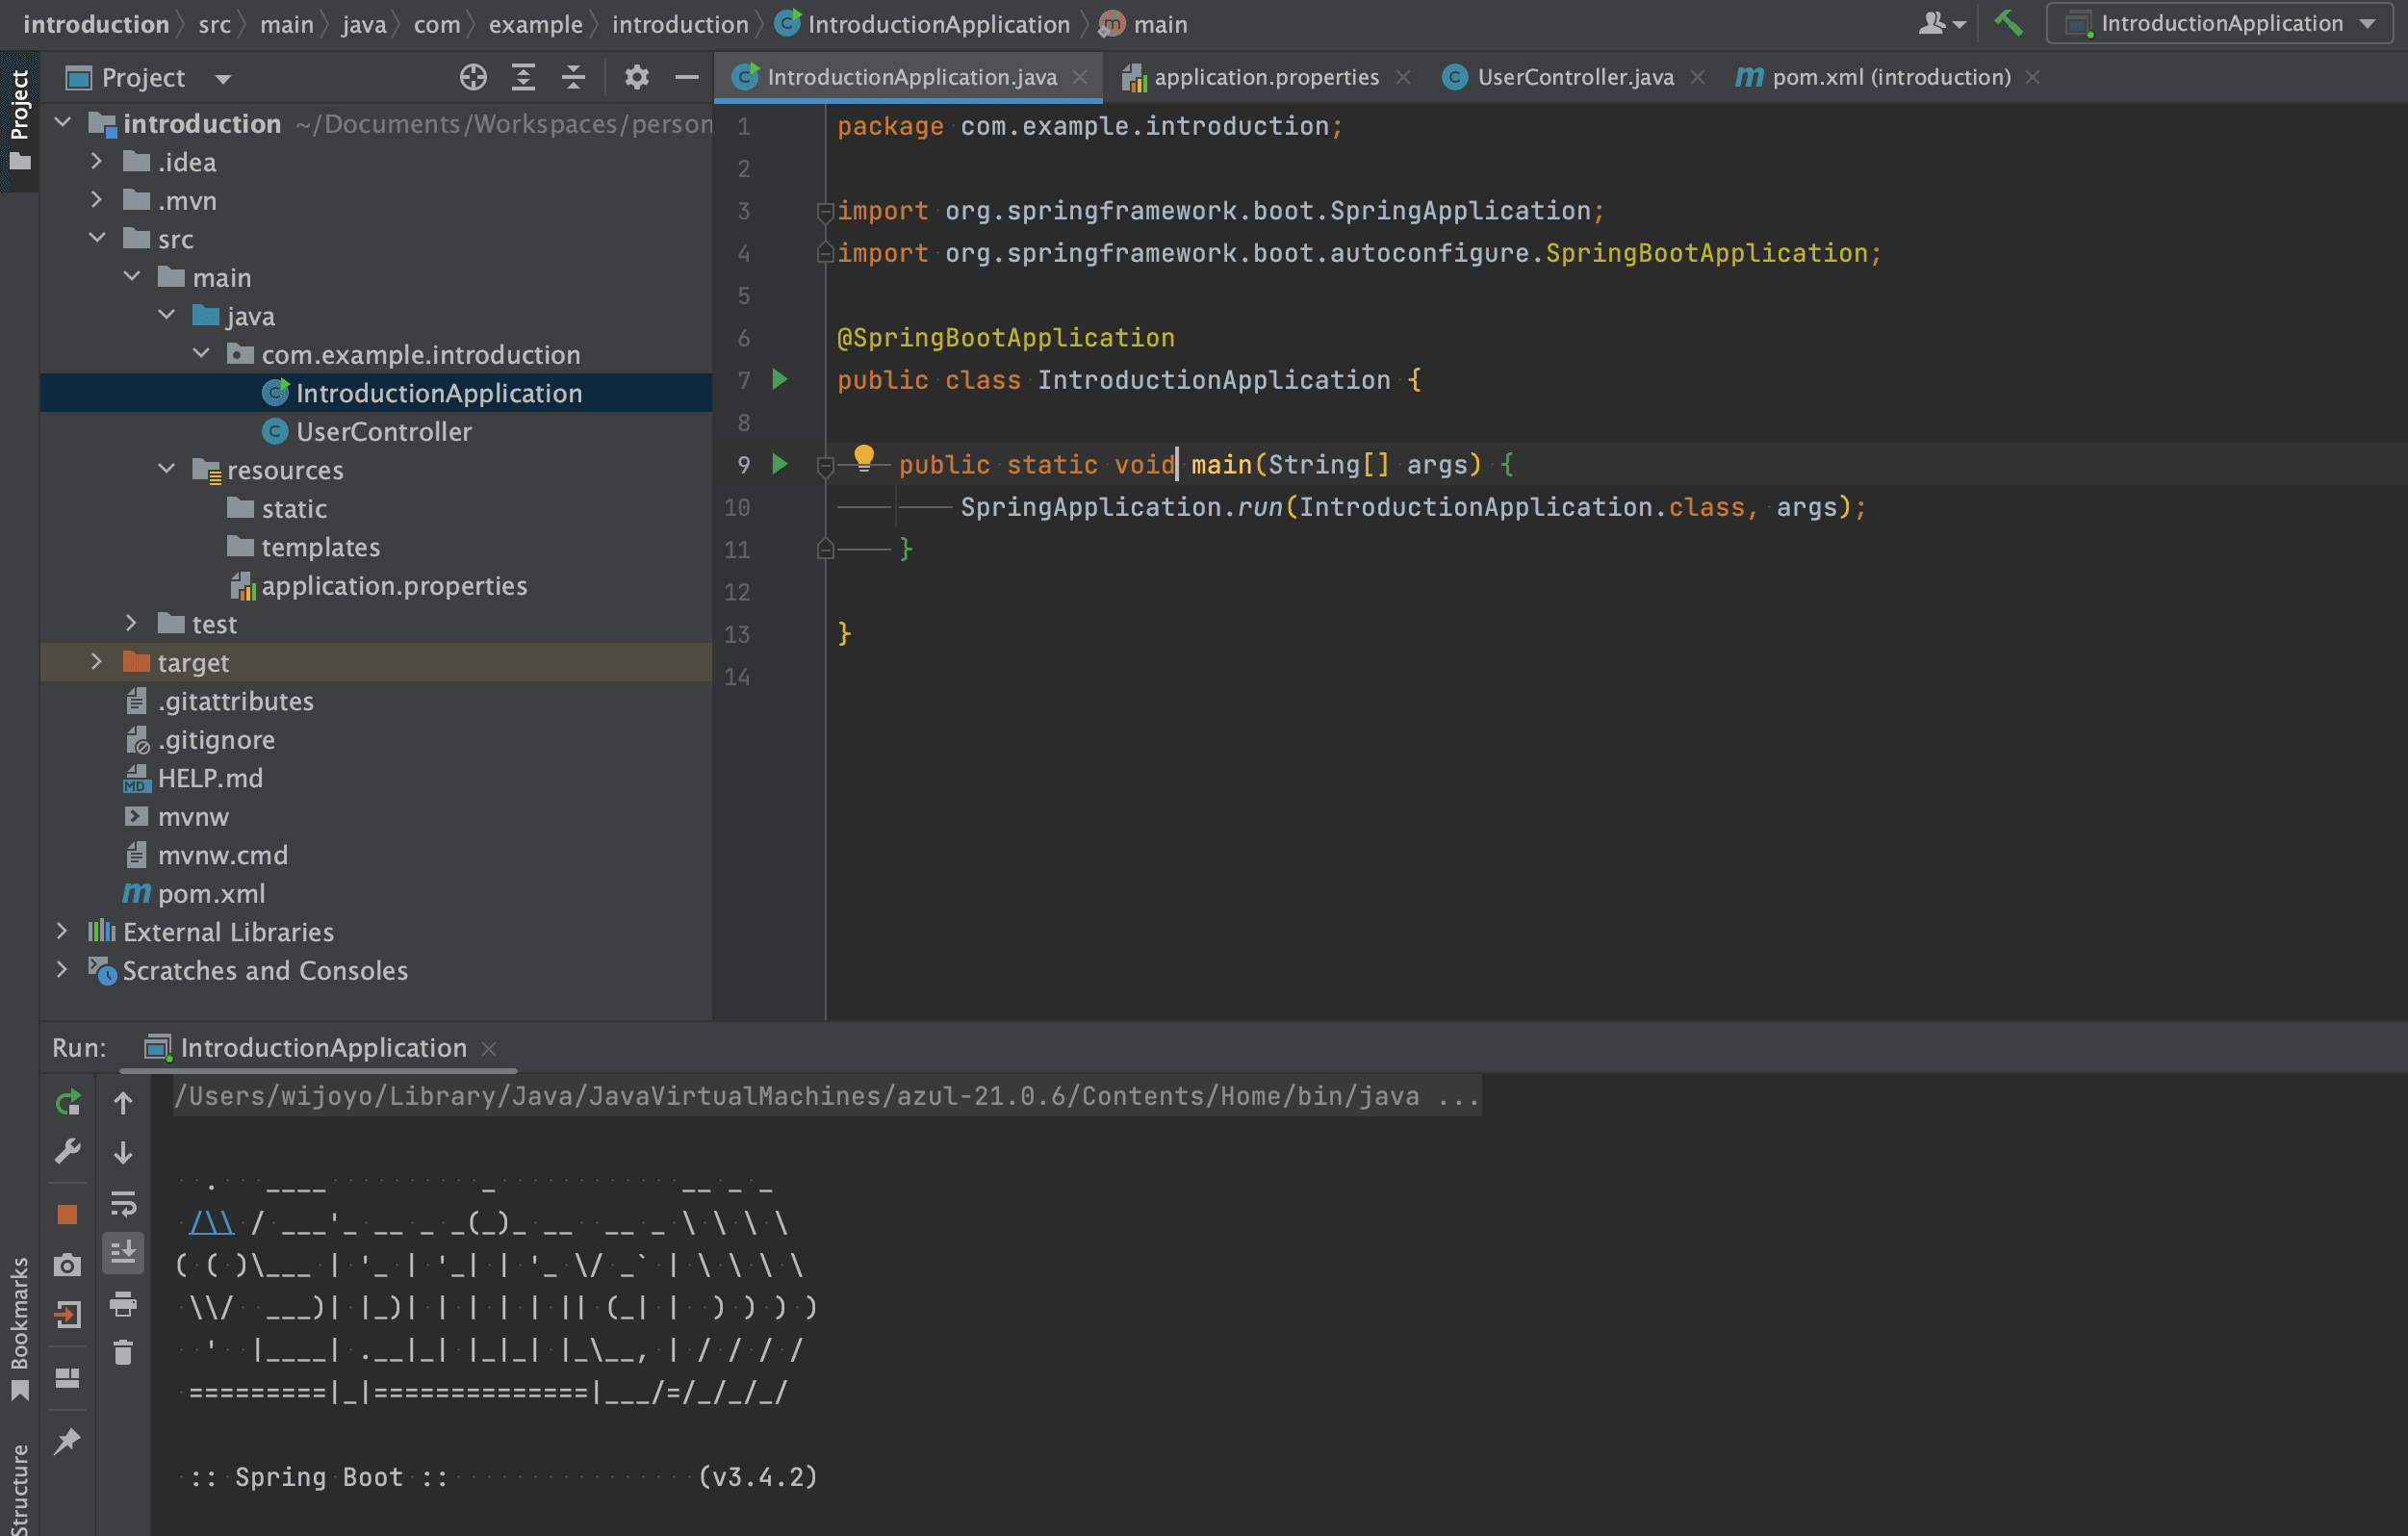
Task: Hide the Project tool window
Action: [686, 77]
